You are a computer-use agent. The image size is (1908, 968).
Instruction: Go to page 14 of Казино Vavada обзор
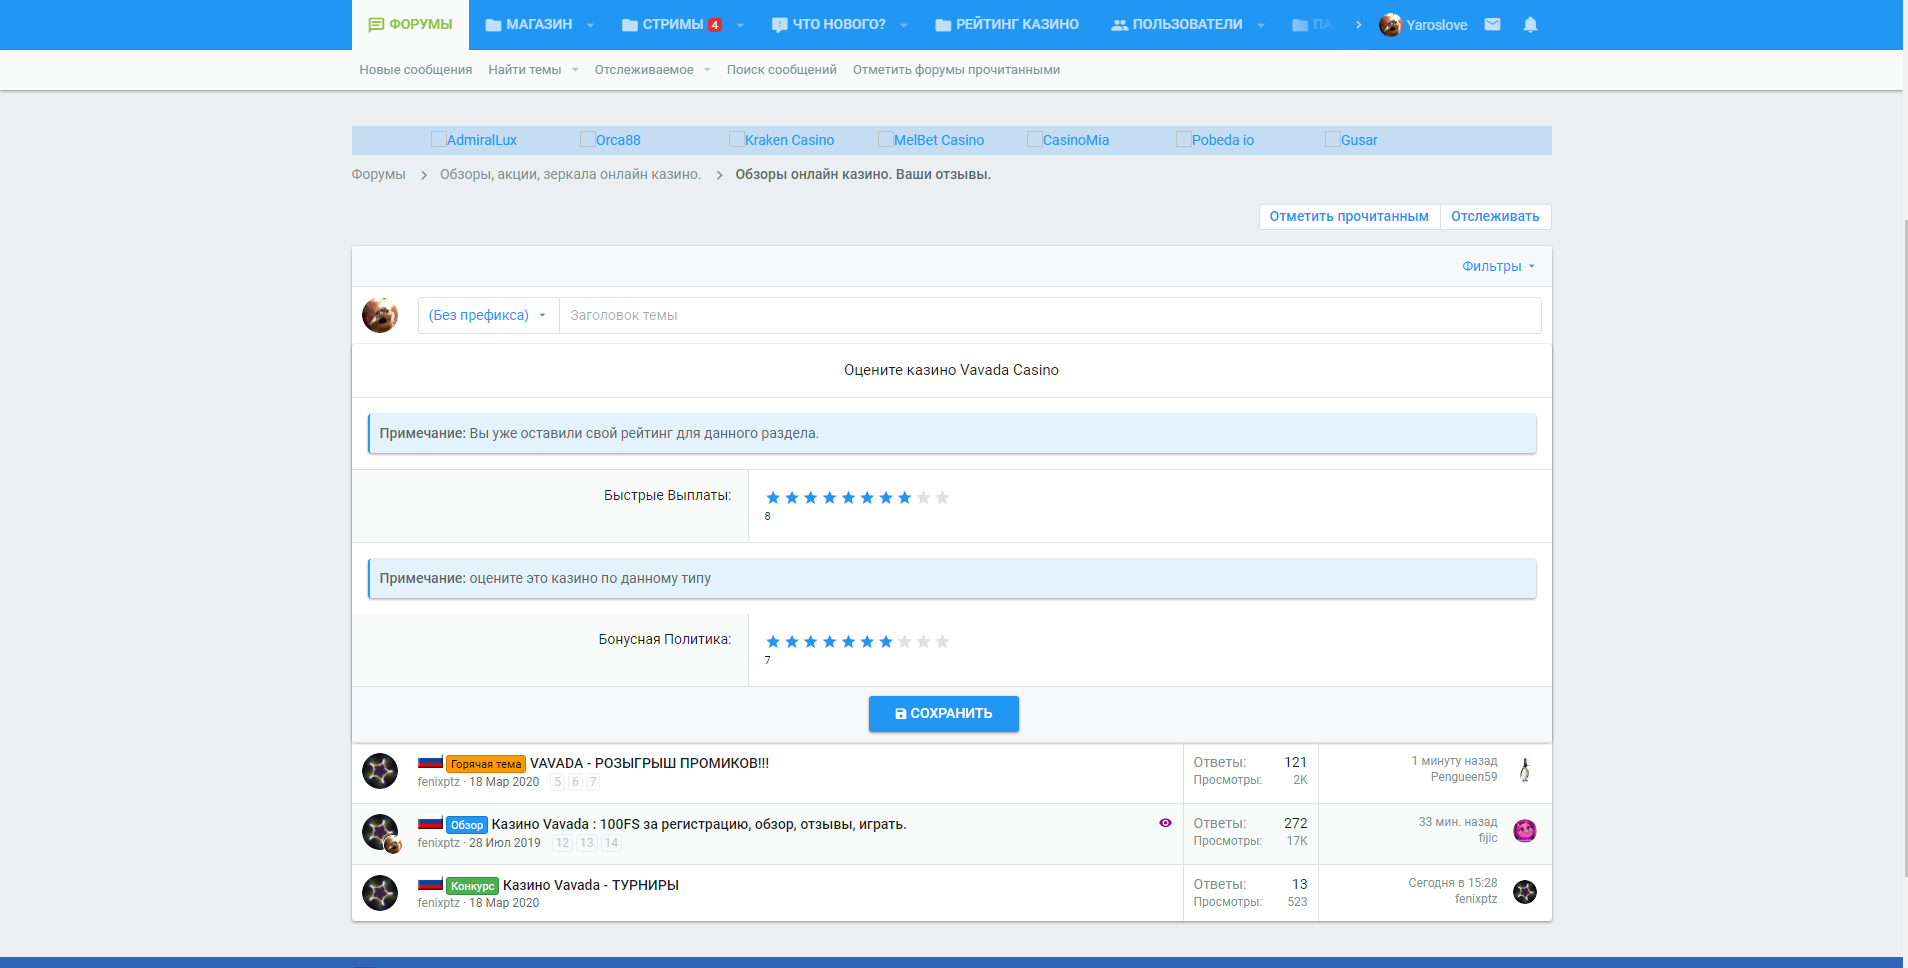612,843
